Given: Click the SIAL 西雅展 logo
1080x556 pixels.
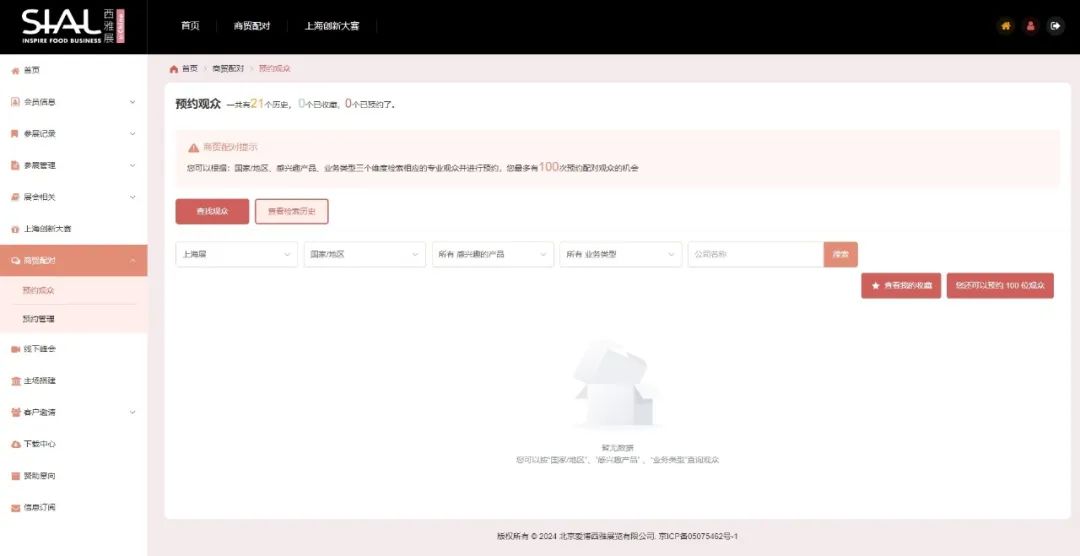Looking at the screenshot, I should (x=73, y=26).
